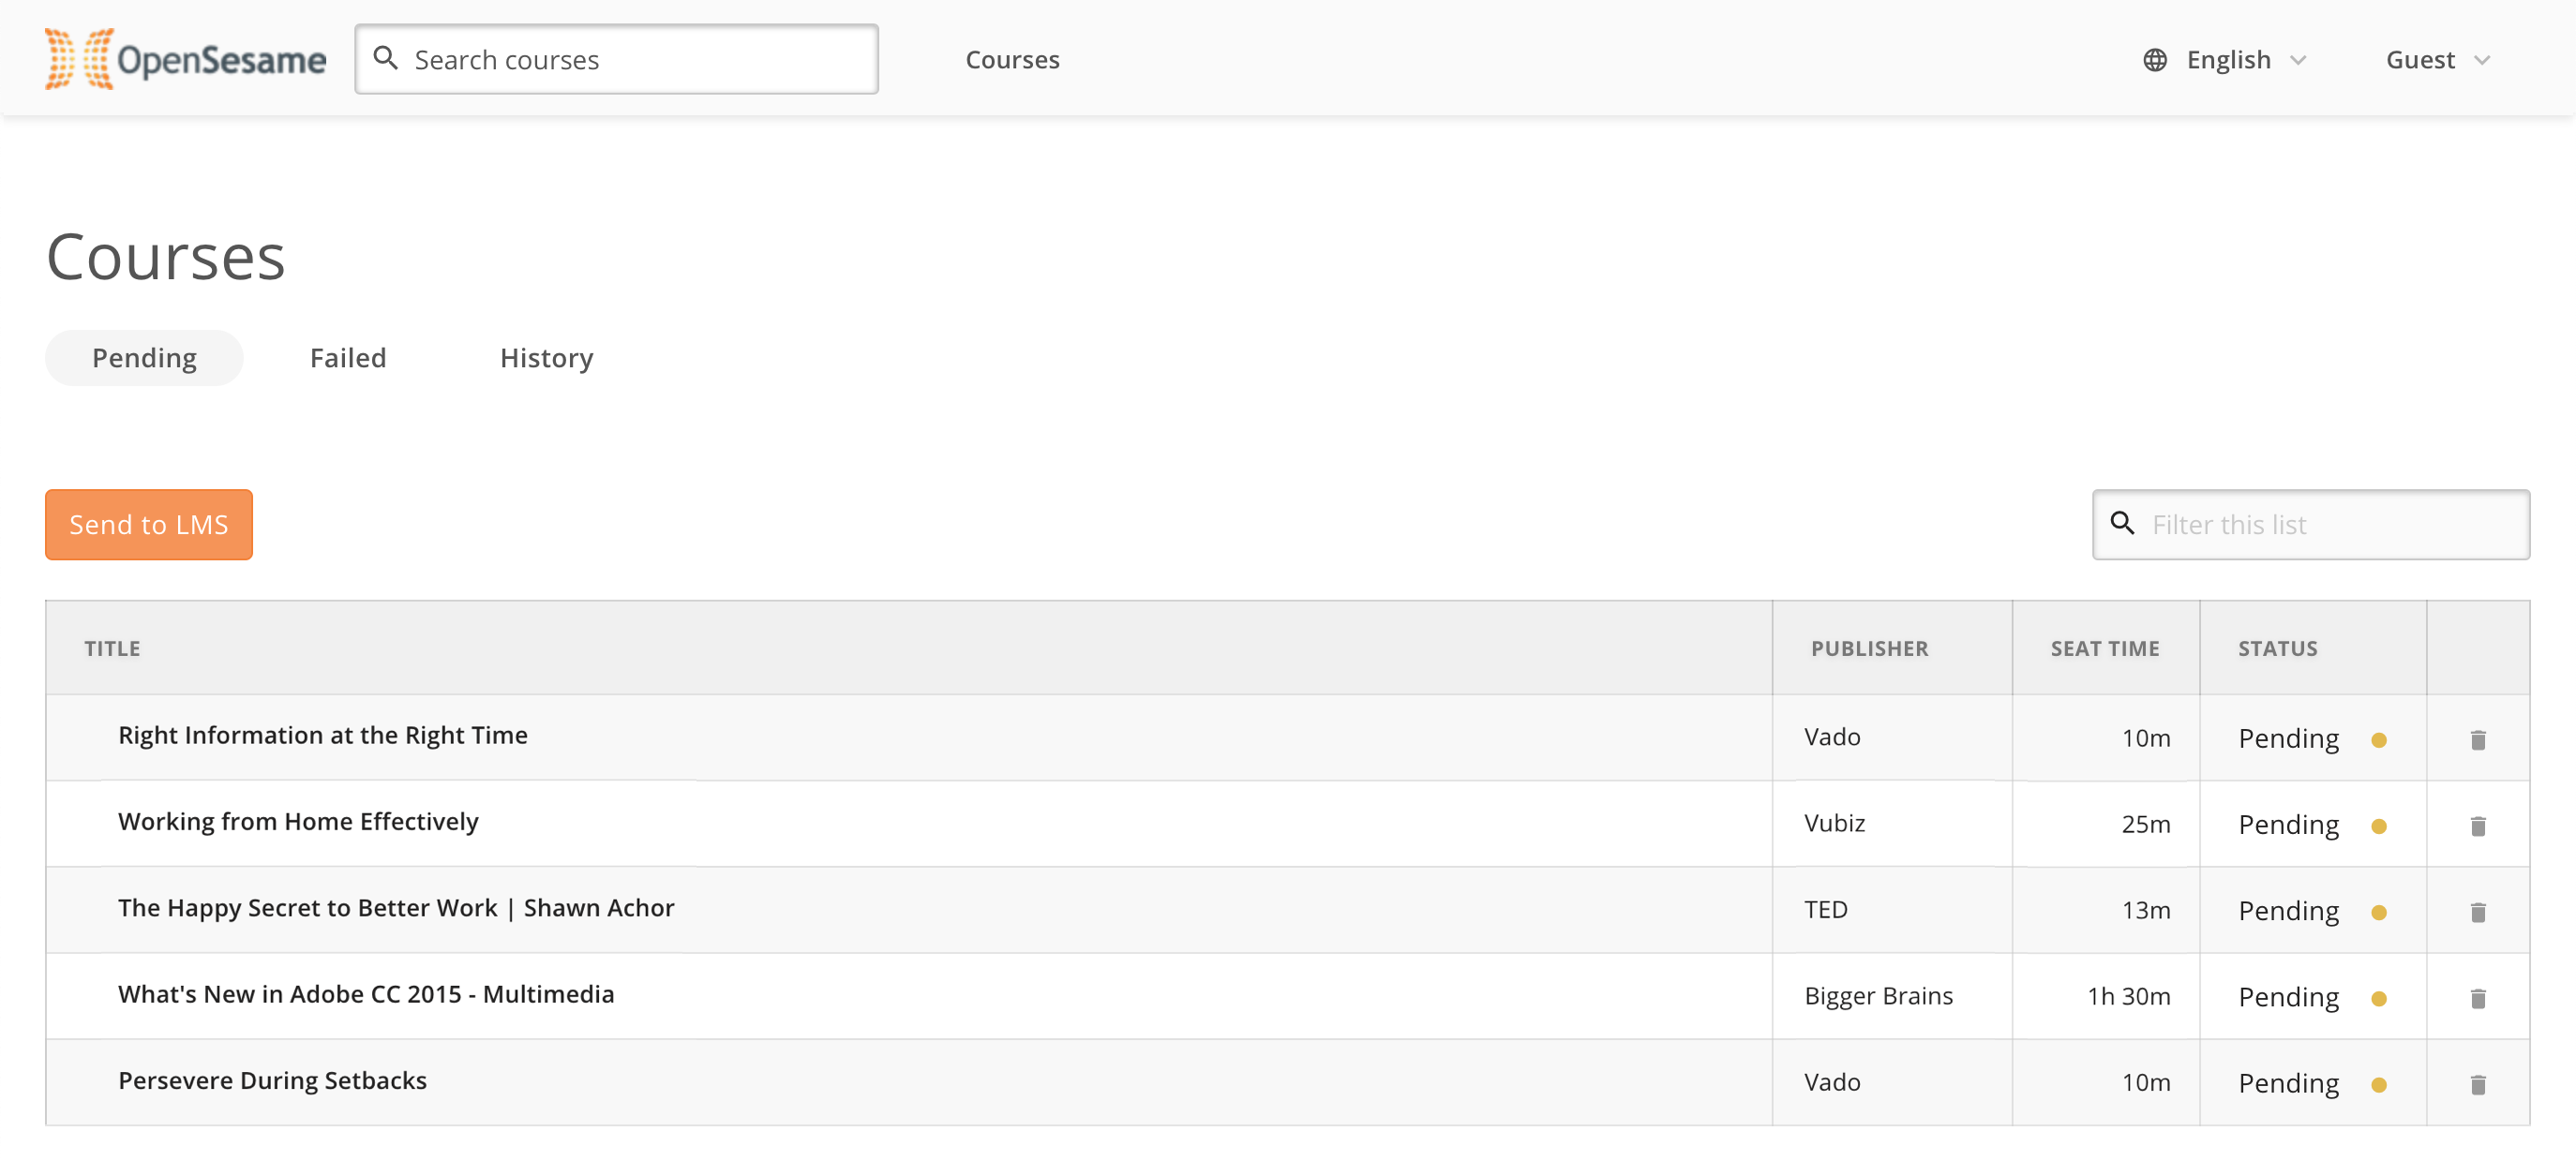Image resolution: width=2576 pixels, height=1161 pixels.
Task: Click Pending status of the TED course
Action: click(2288, 911)
